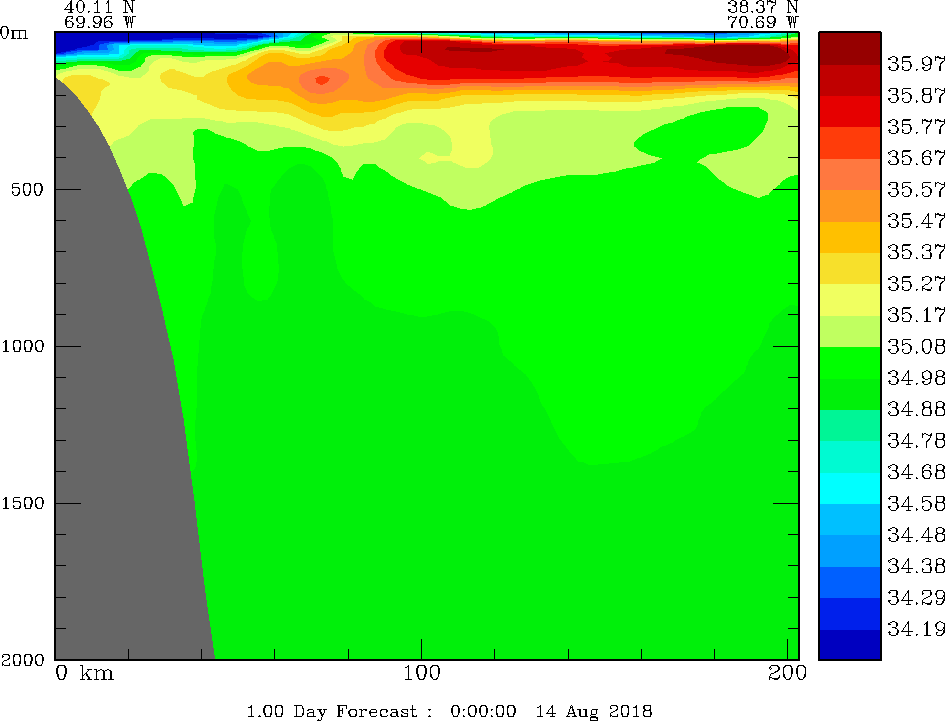
Task: Click the 14 Aug 2018 date text
Action: 594,711
